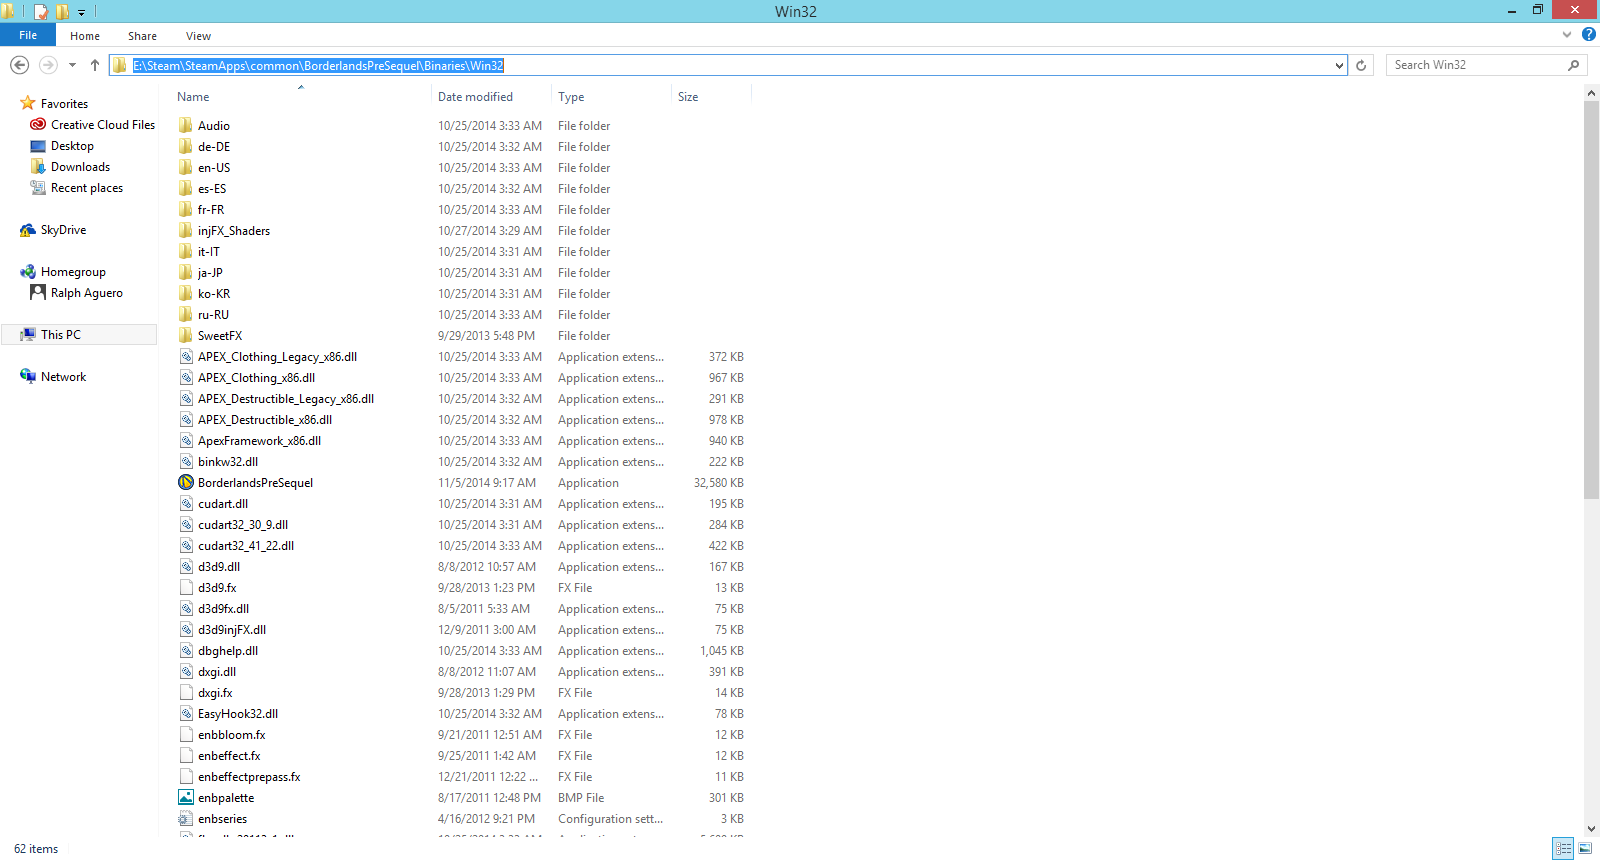Click the vertical scrollbar up arrow
The width and height of the screenshot is (1600, 860).
(x=1592, y=93)
